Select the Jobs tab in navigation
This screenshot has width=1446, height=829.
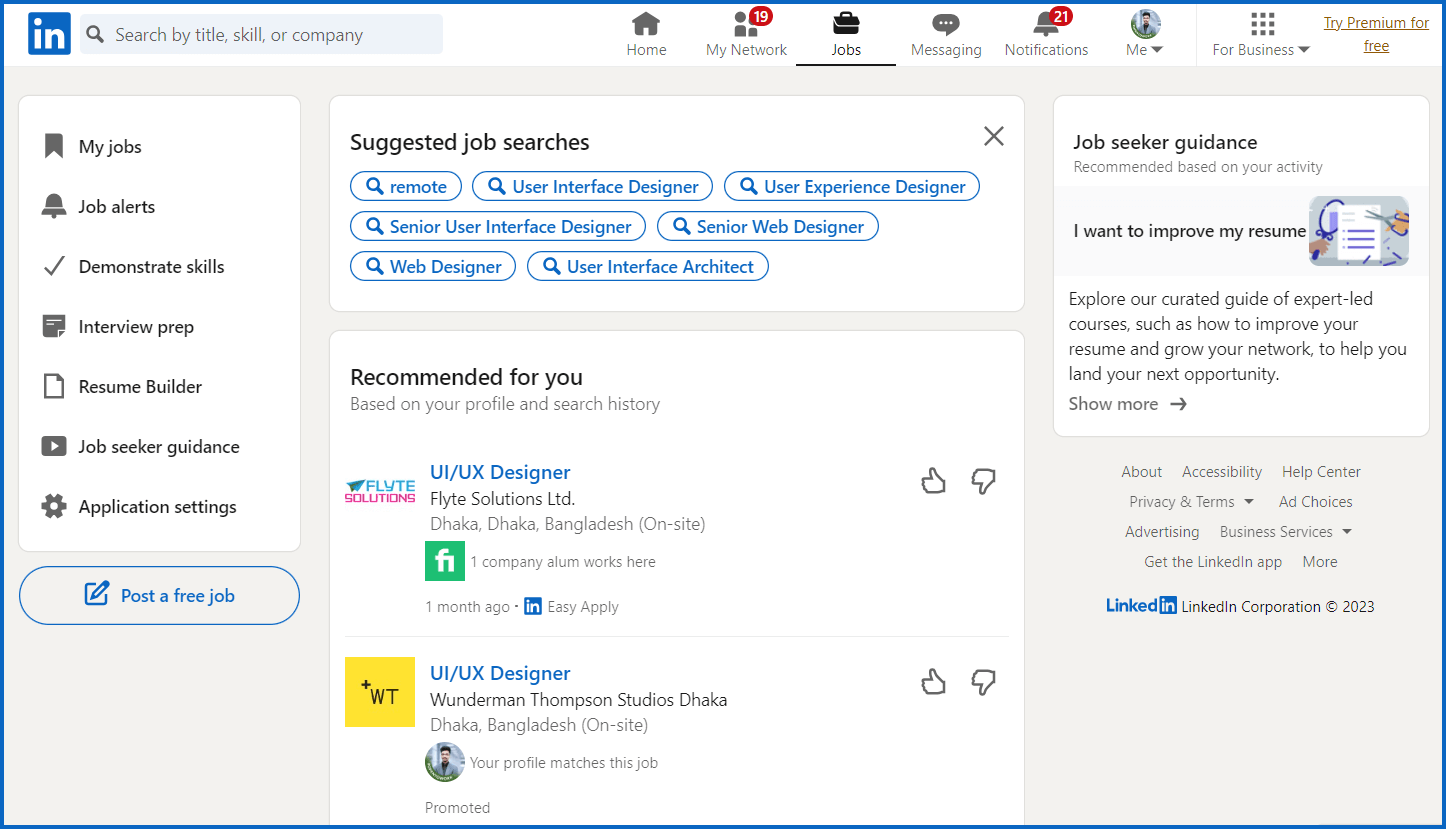coord(846,35)
